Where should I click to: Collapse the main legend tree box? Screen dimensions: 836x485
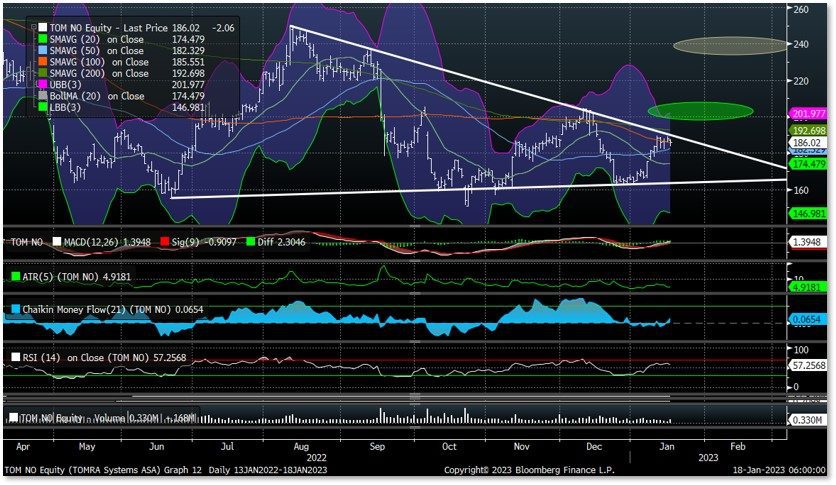[x=34, y=27]
